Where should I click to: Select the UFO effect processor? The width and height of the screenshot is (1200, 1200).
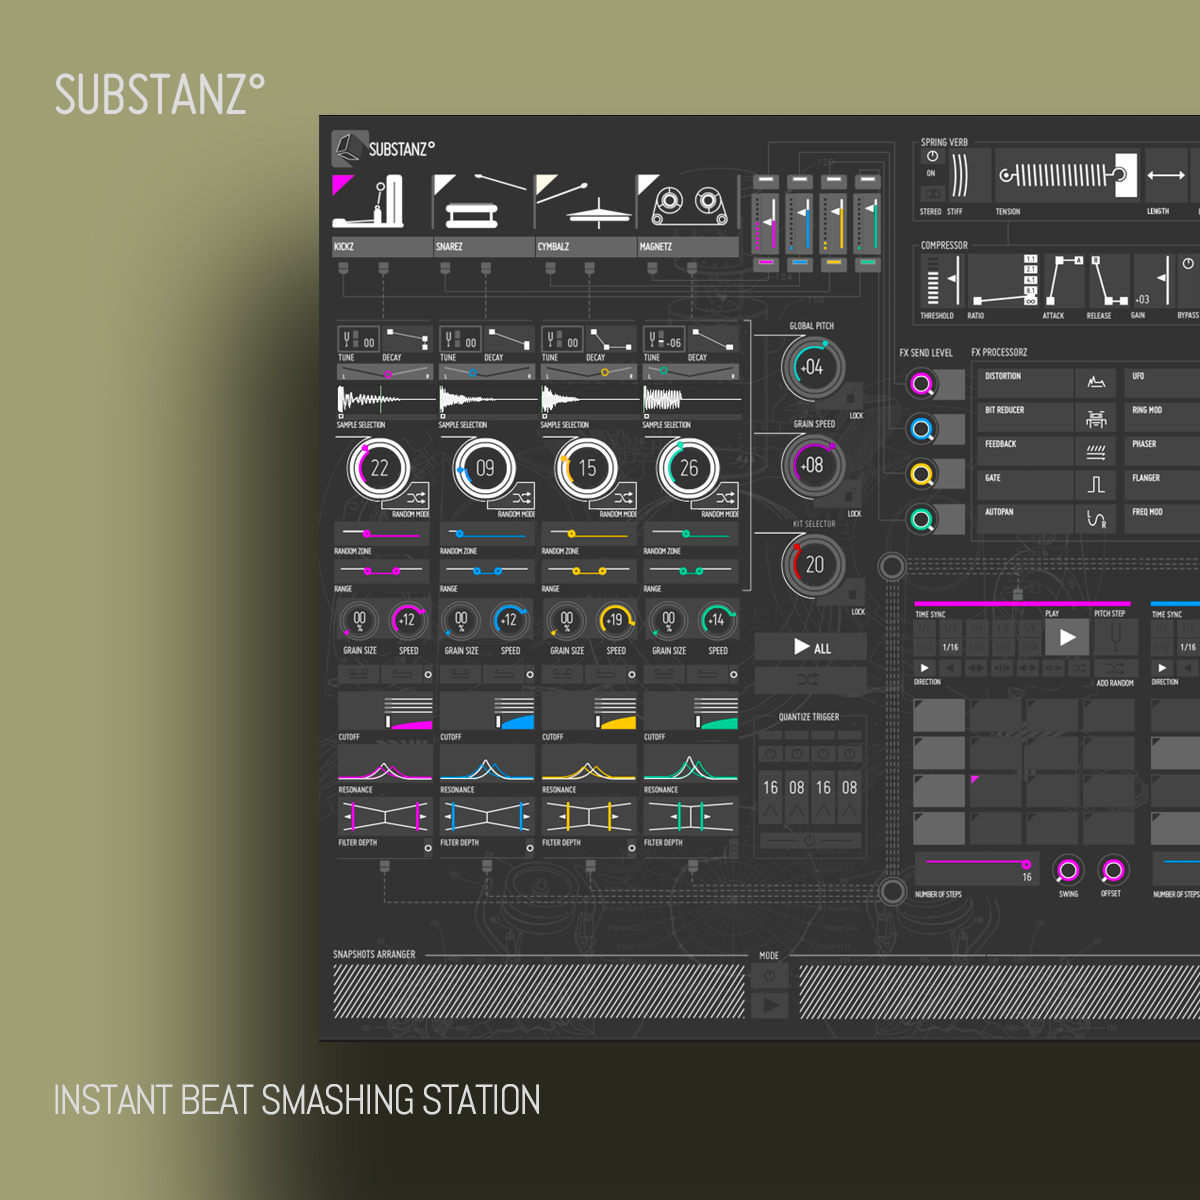coord(1162,383)
